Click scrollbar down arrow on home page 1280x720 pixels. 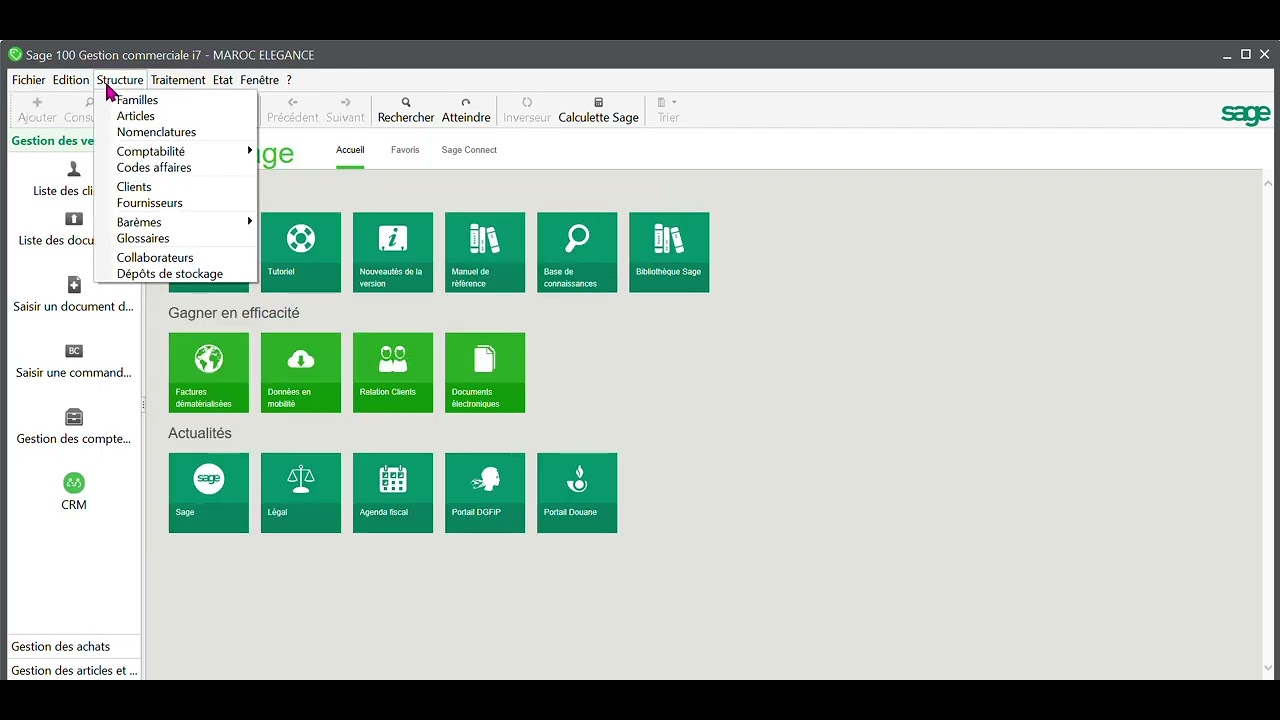click(1268, 668)
